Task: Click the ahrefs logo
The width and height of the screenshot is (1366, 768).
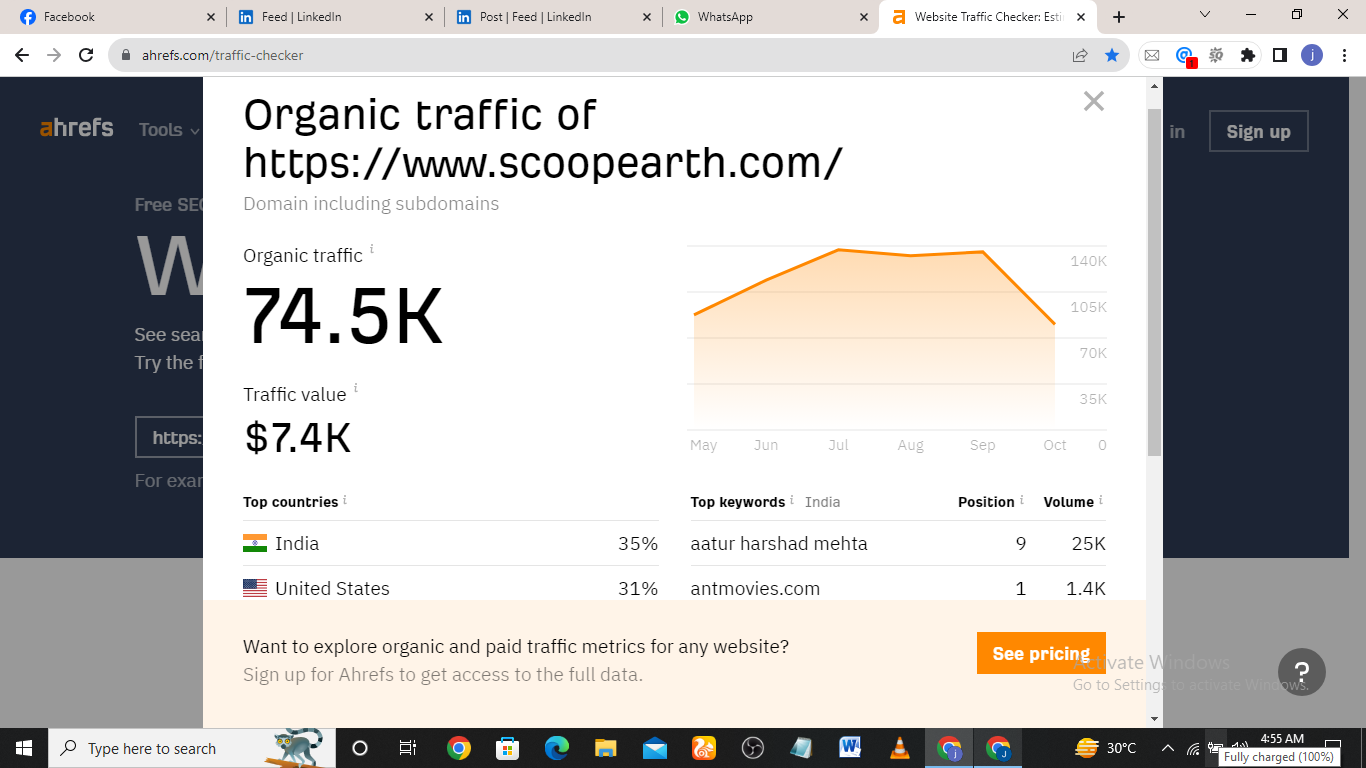Action: point(76,128)
